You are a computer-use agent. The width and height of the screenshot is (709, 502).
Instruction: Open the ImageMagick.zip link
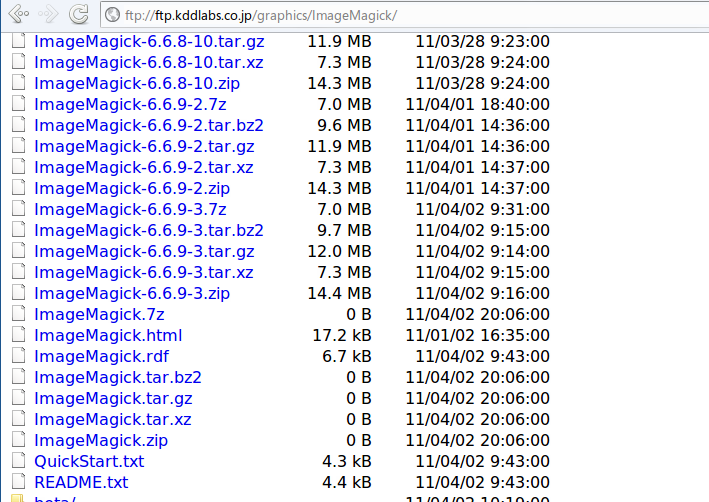click(x=101, y=441)
